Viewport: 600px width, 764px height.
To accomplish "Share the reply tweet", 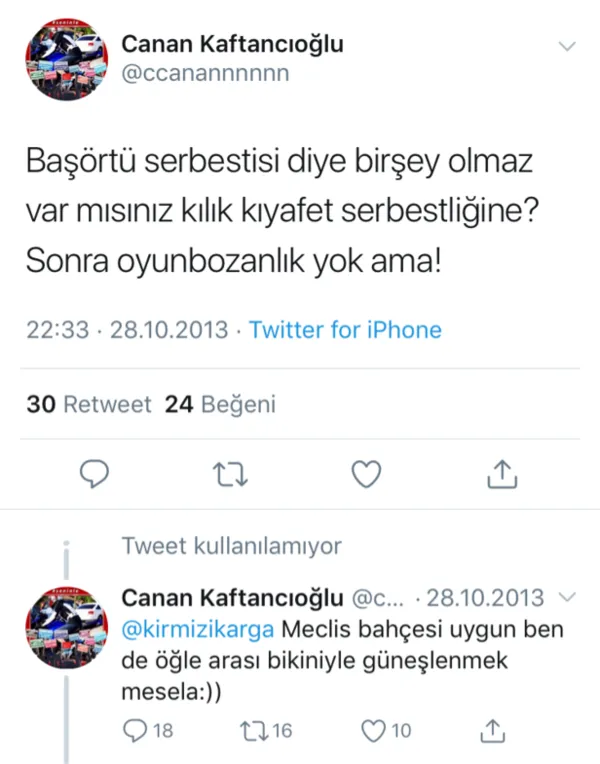I will [491, 730].
